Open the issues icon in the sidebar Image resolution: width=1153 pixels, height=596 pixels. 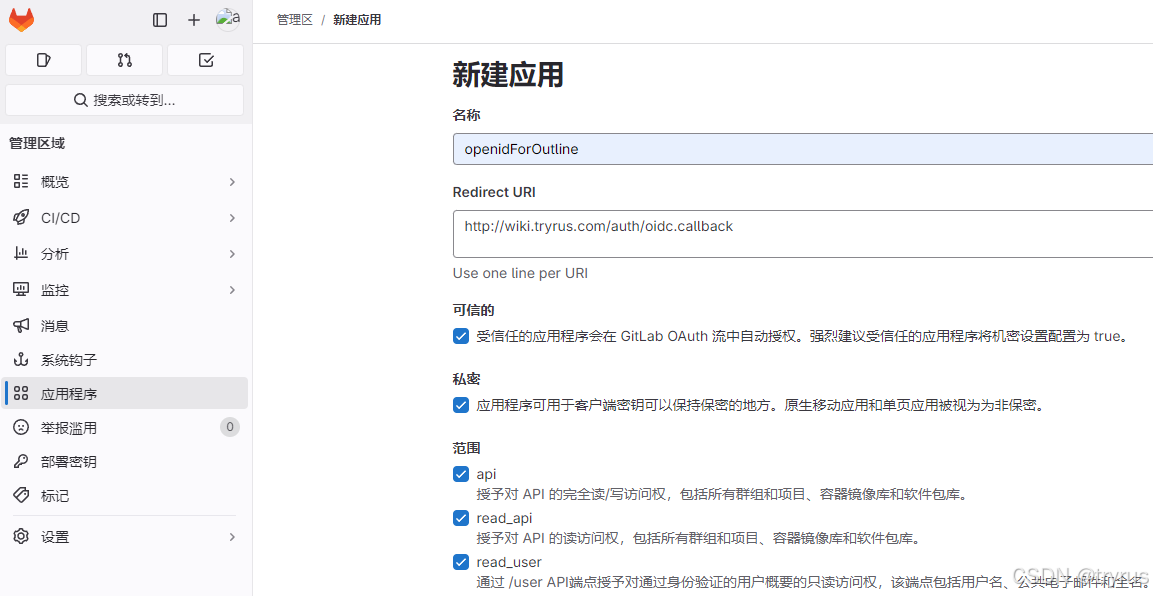[43, 60]
